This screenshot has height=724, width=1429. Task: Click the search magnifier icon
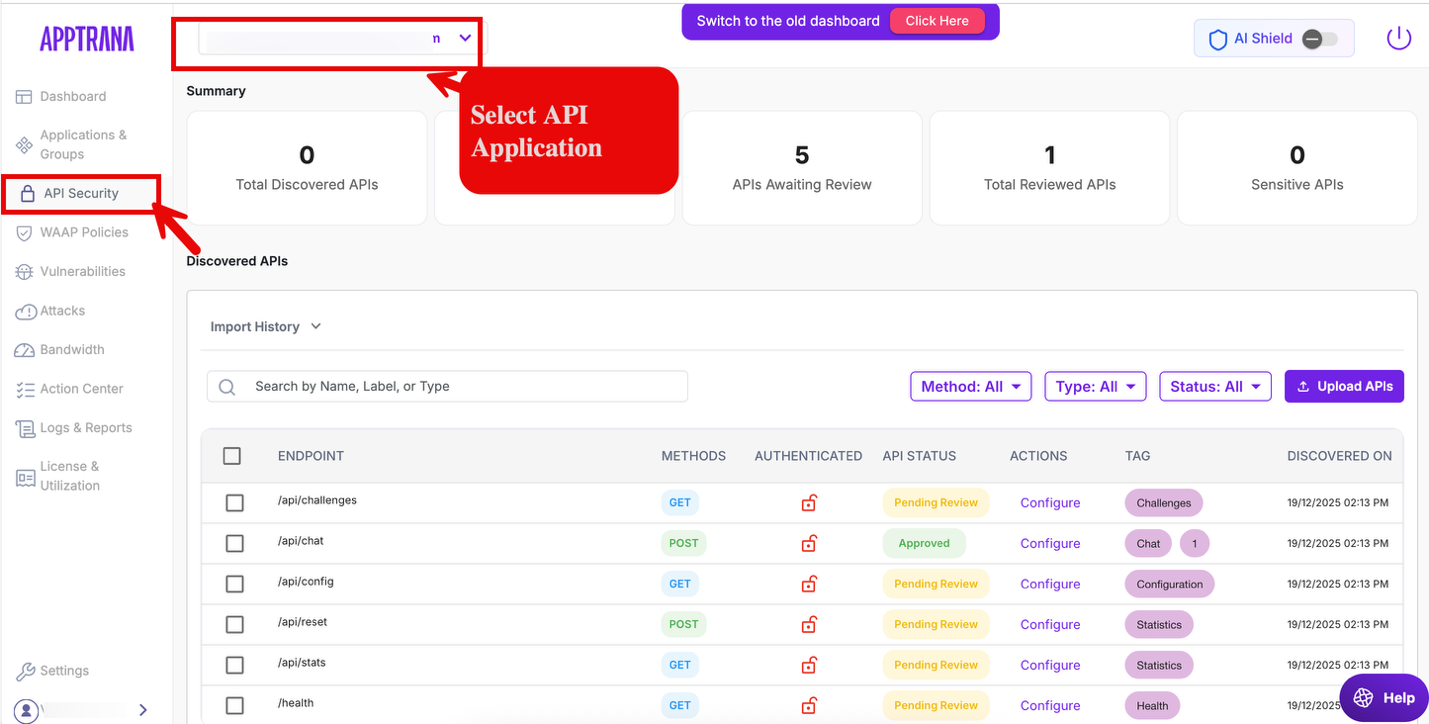(227, 387)
